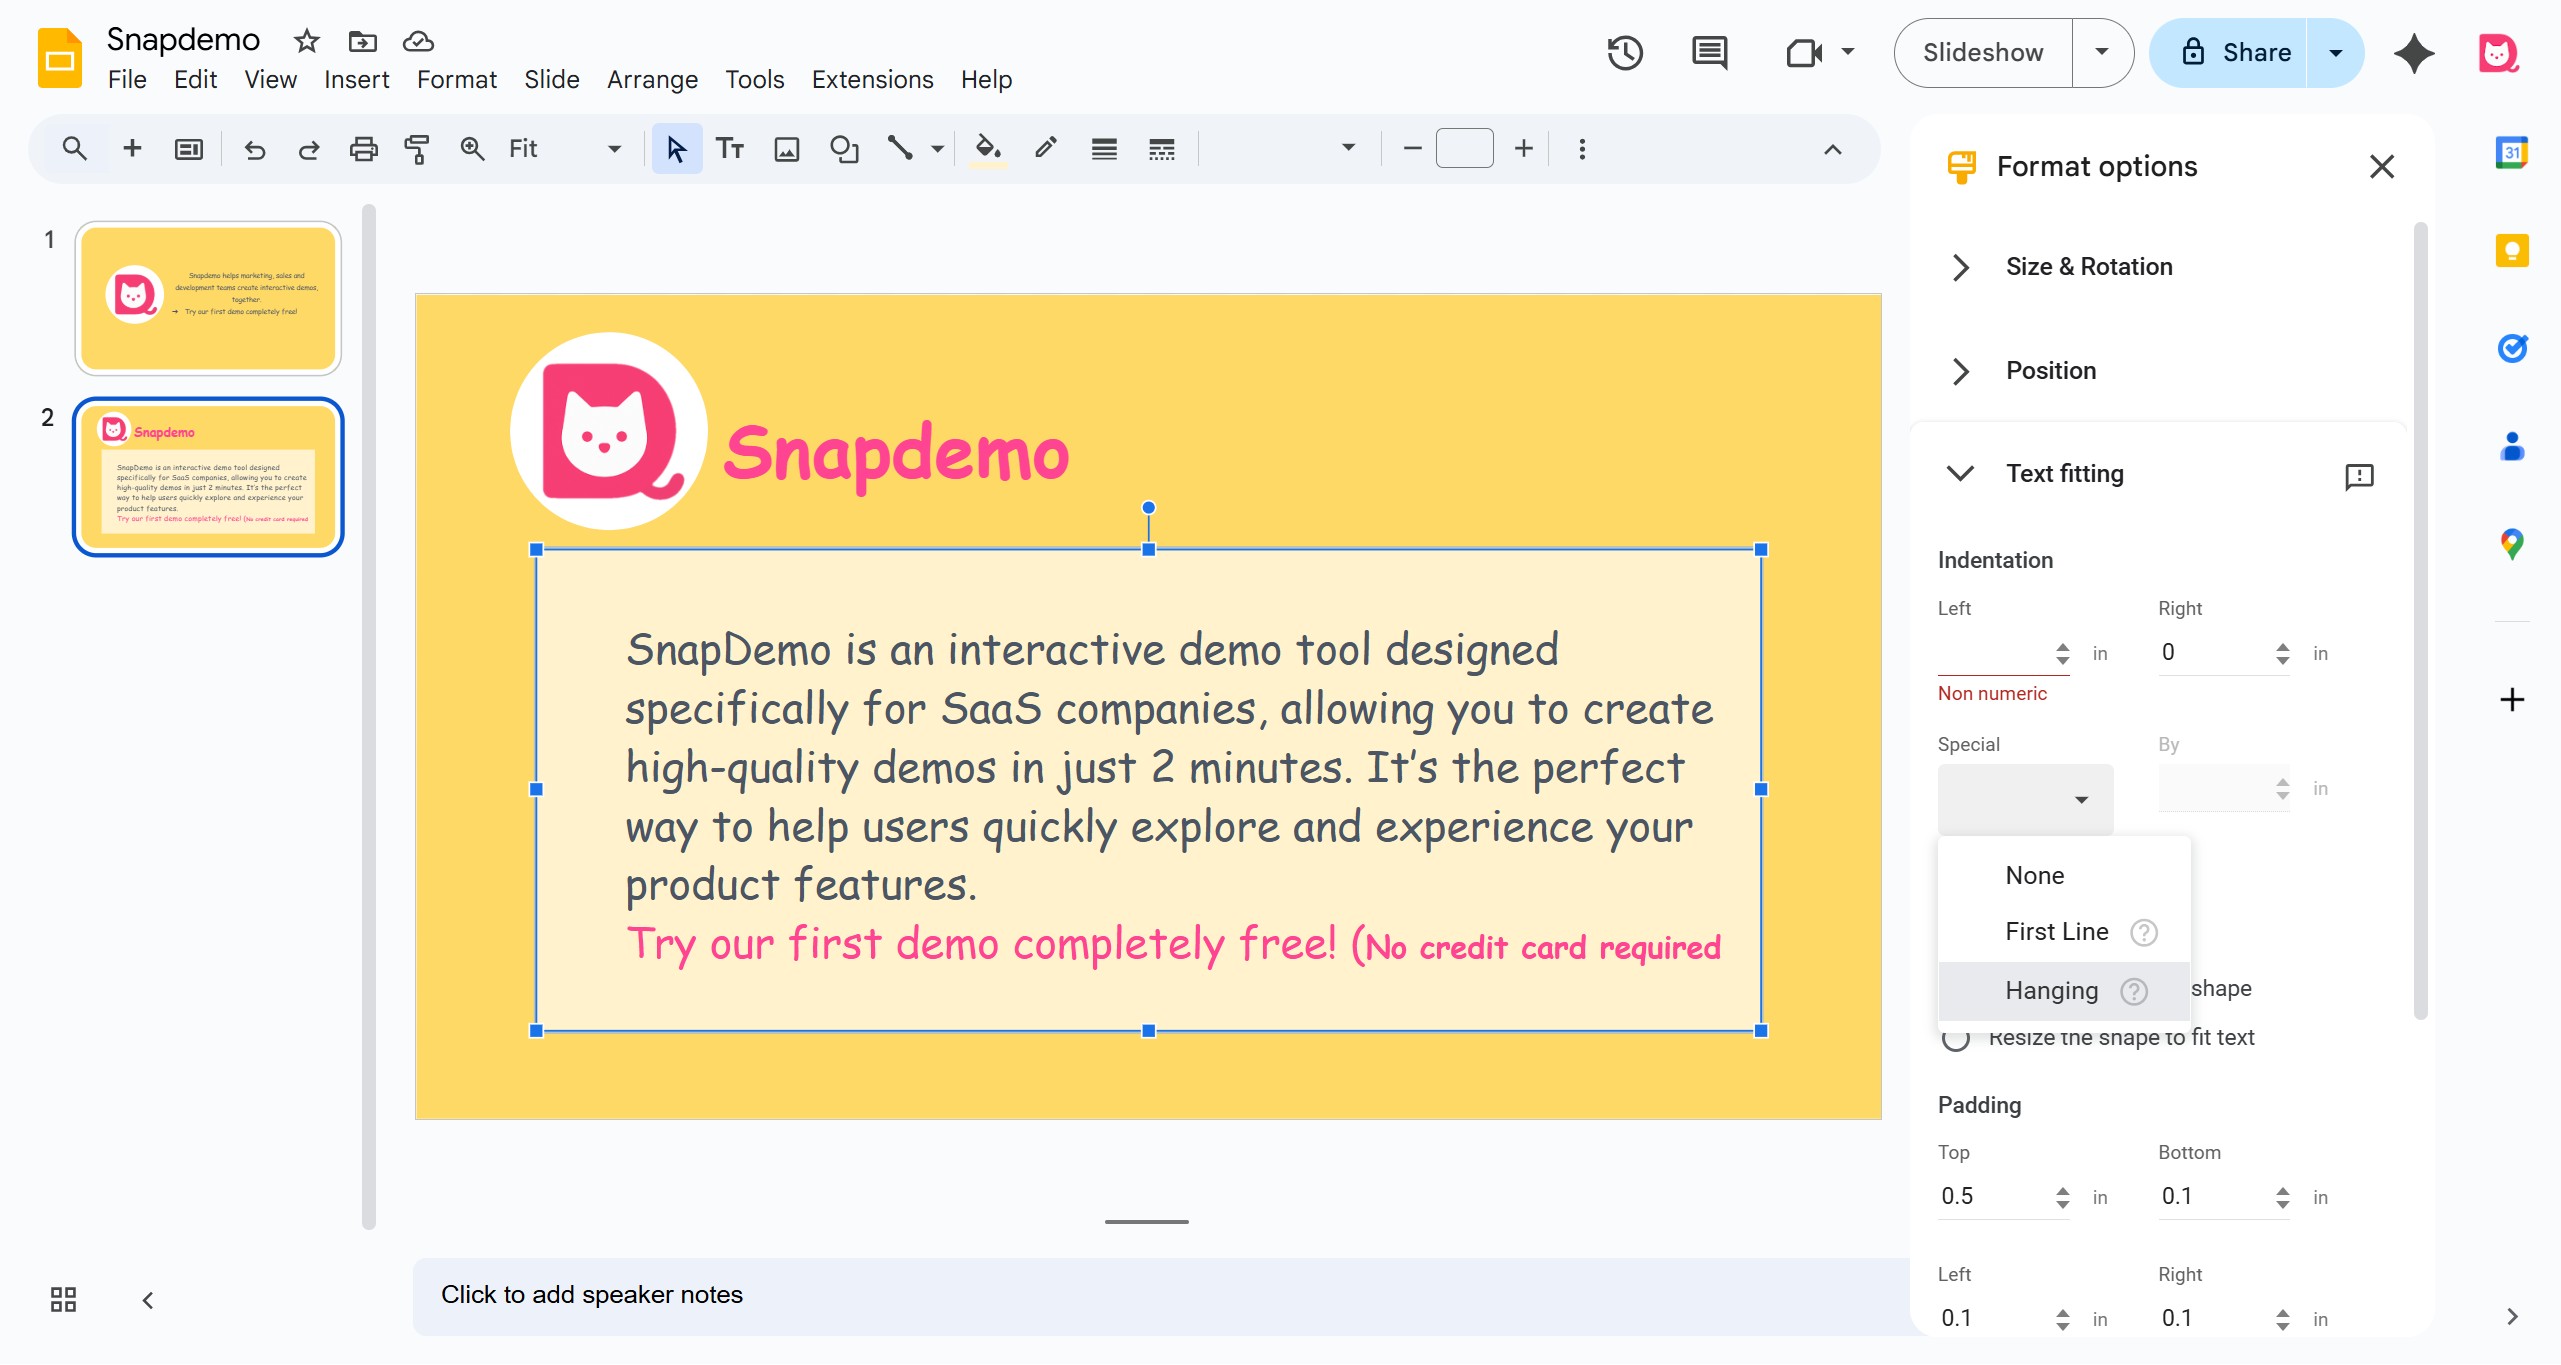The height and width of the screenshot is (1365, 2561).
Task: Open the Google Slides home icon
Action: (x=59, y=58)
